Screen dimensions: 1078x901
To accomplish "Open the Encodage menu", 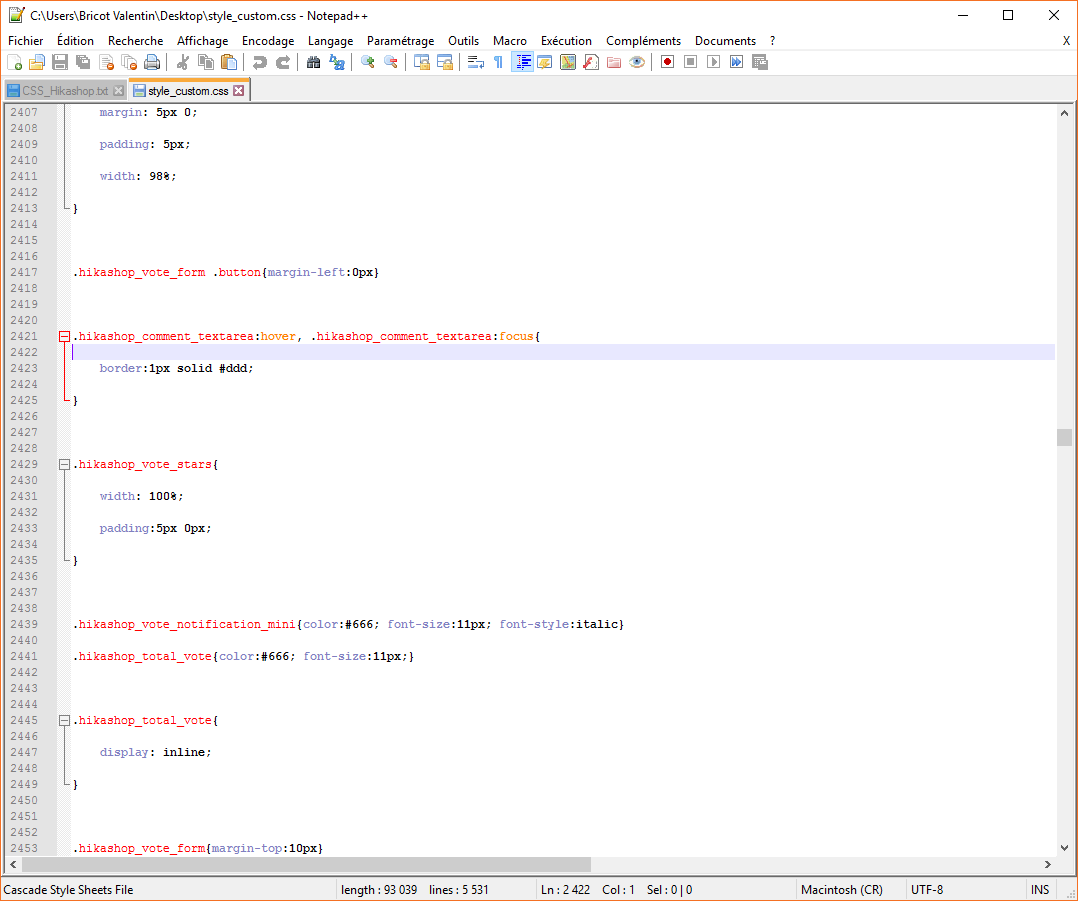I will (x=267, y=41).
